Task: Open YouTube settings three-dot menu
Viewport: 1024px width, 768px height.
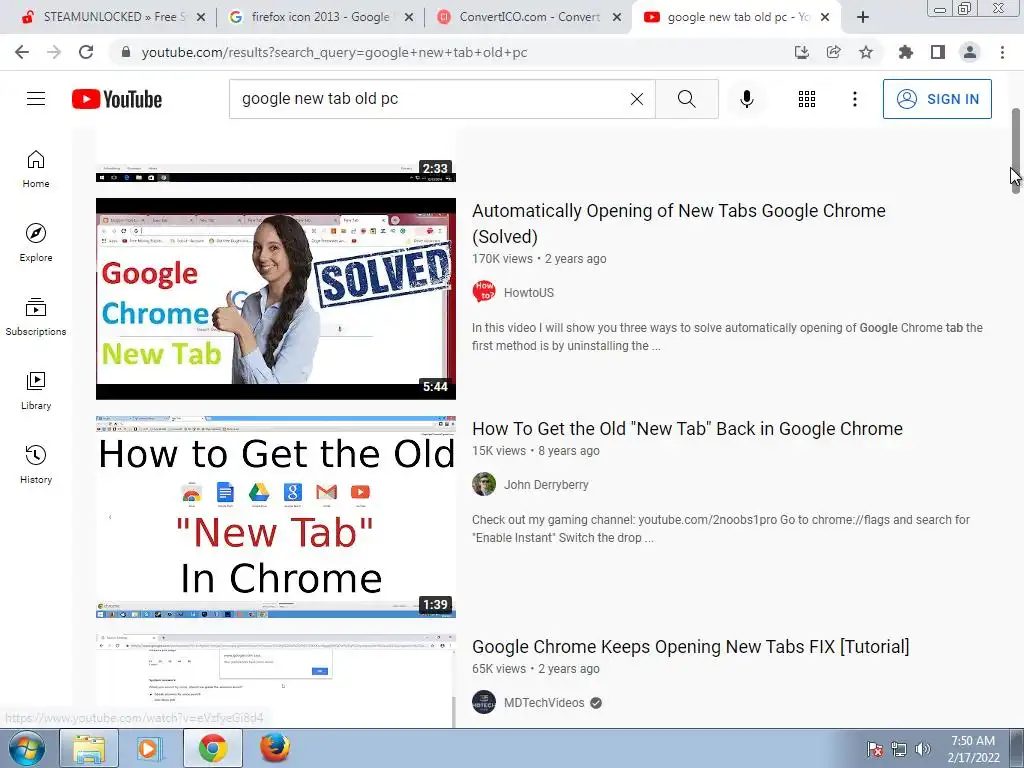Action: [854, 99]
